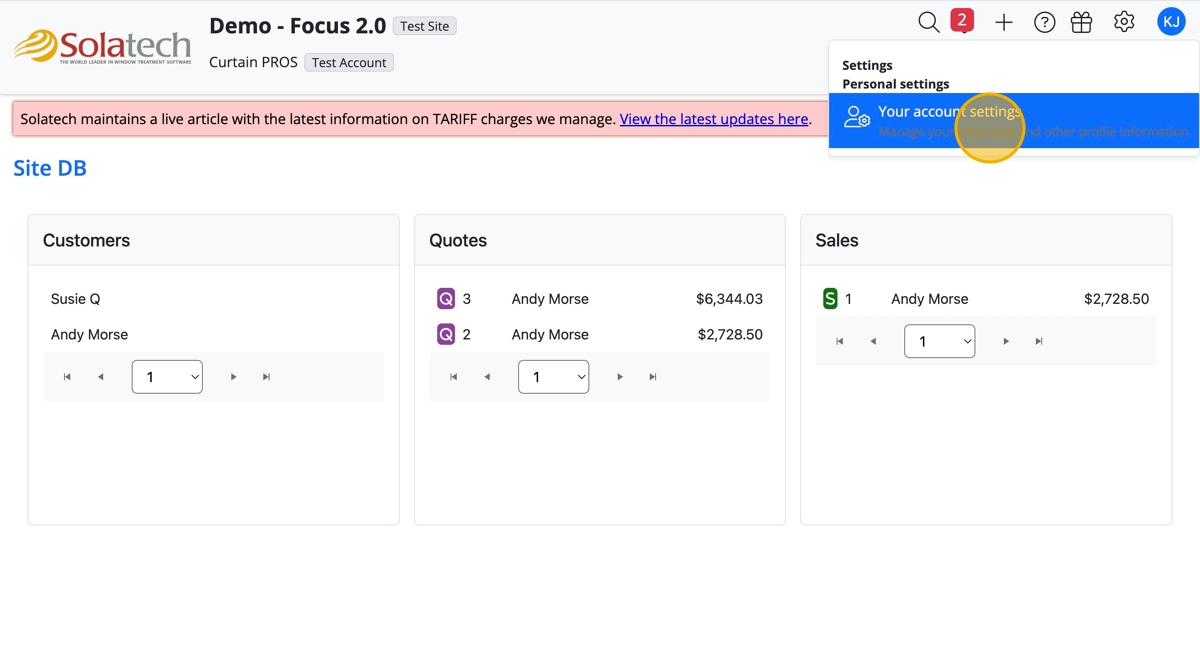
Task: Open the help question mark icon
Action: [x=1044, y=22]
